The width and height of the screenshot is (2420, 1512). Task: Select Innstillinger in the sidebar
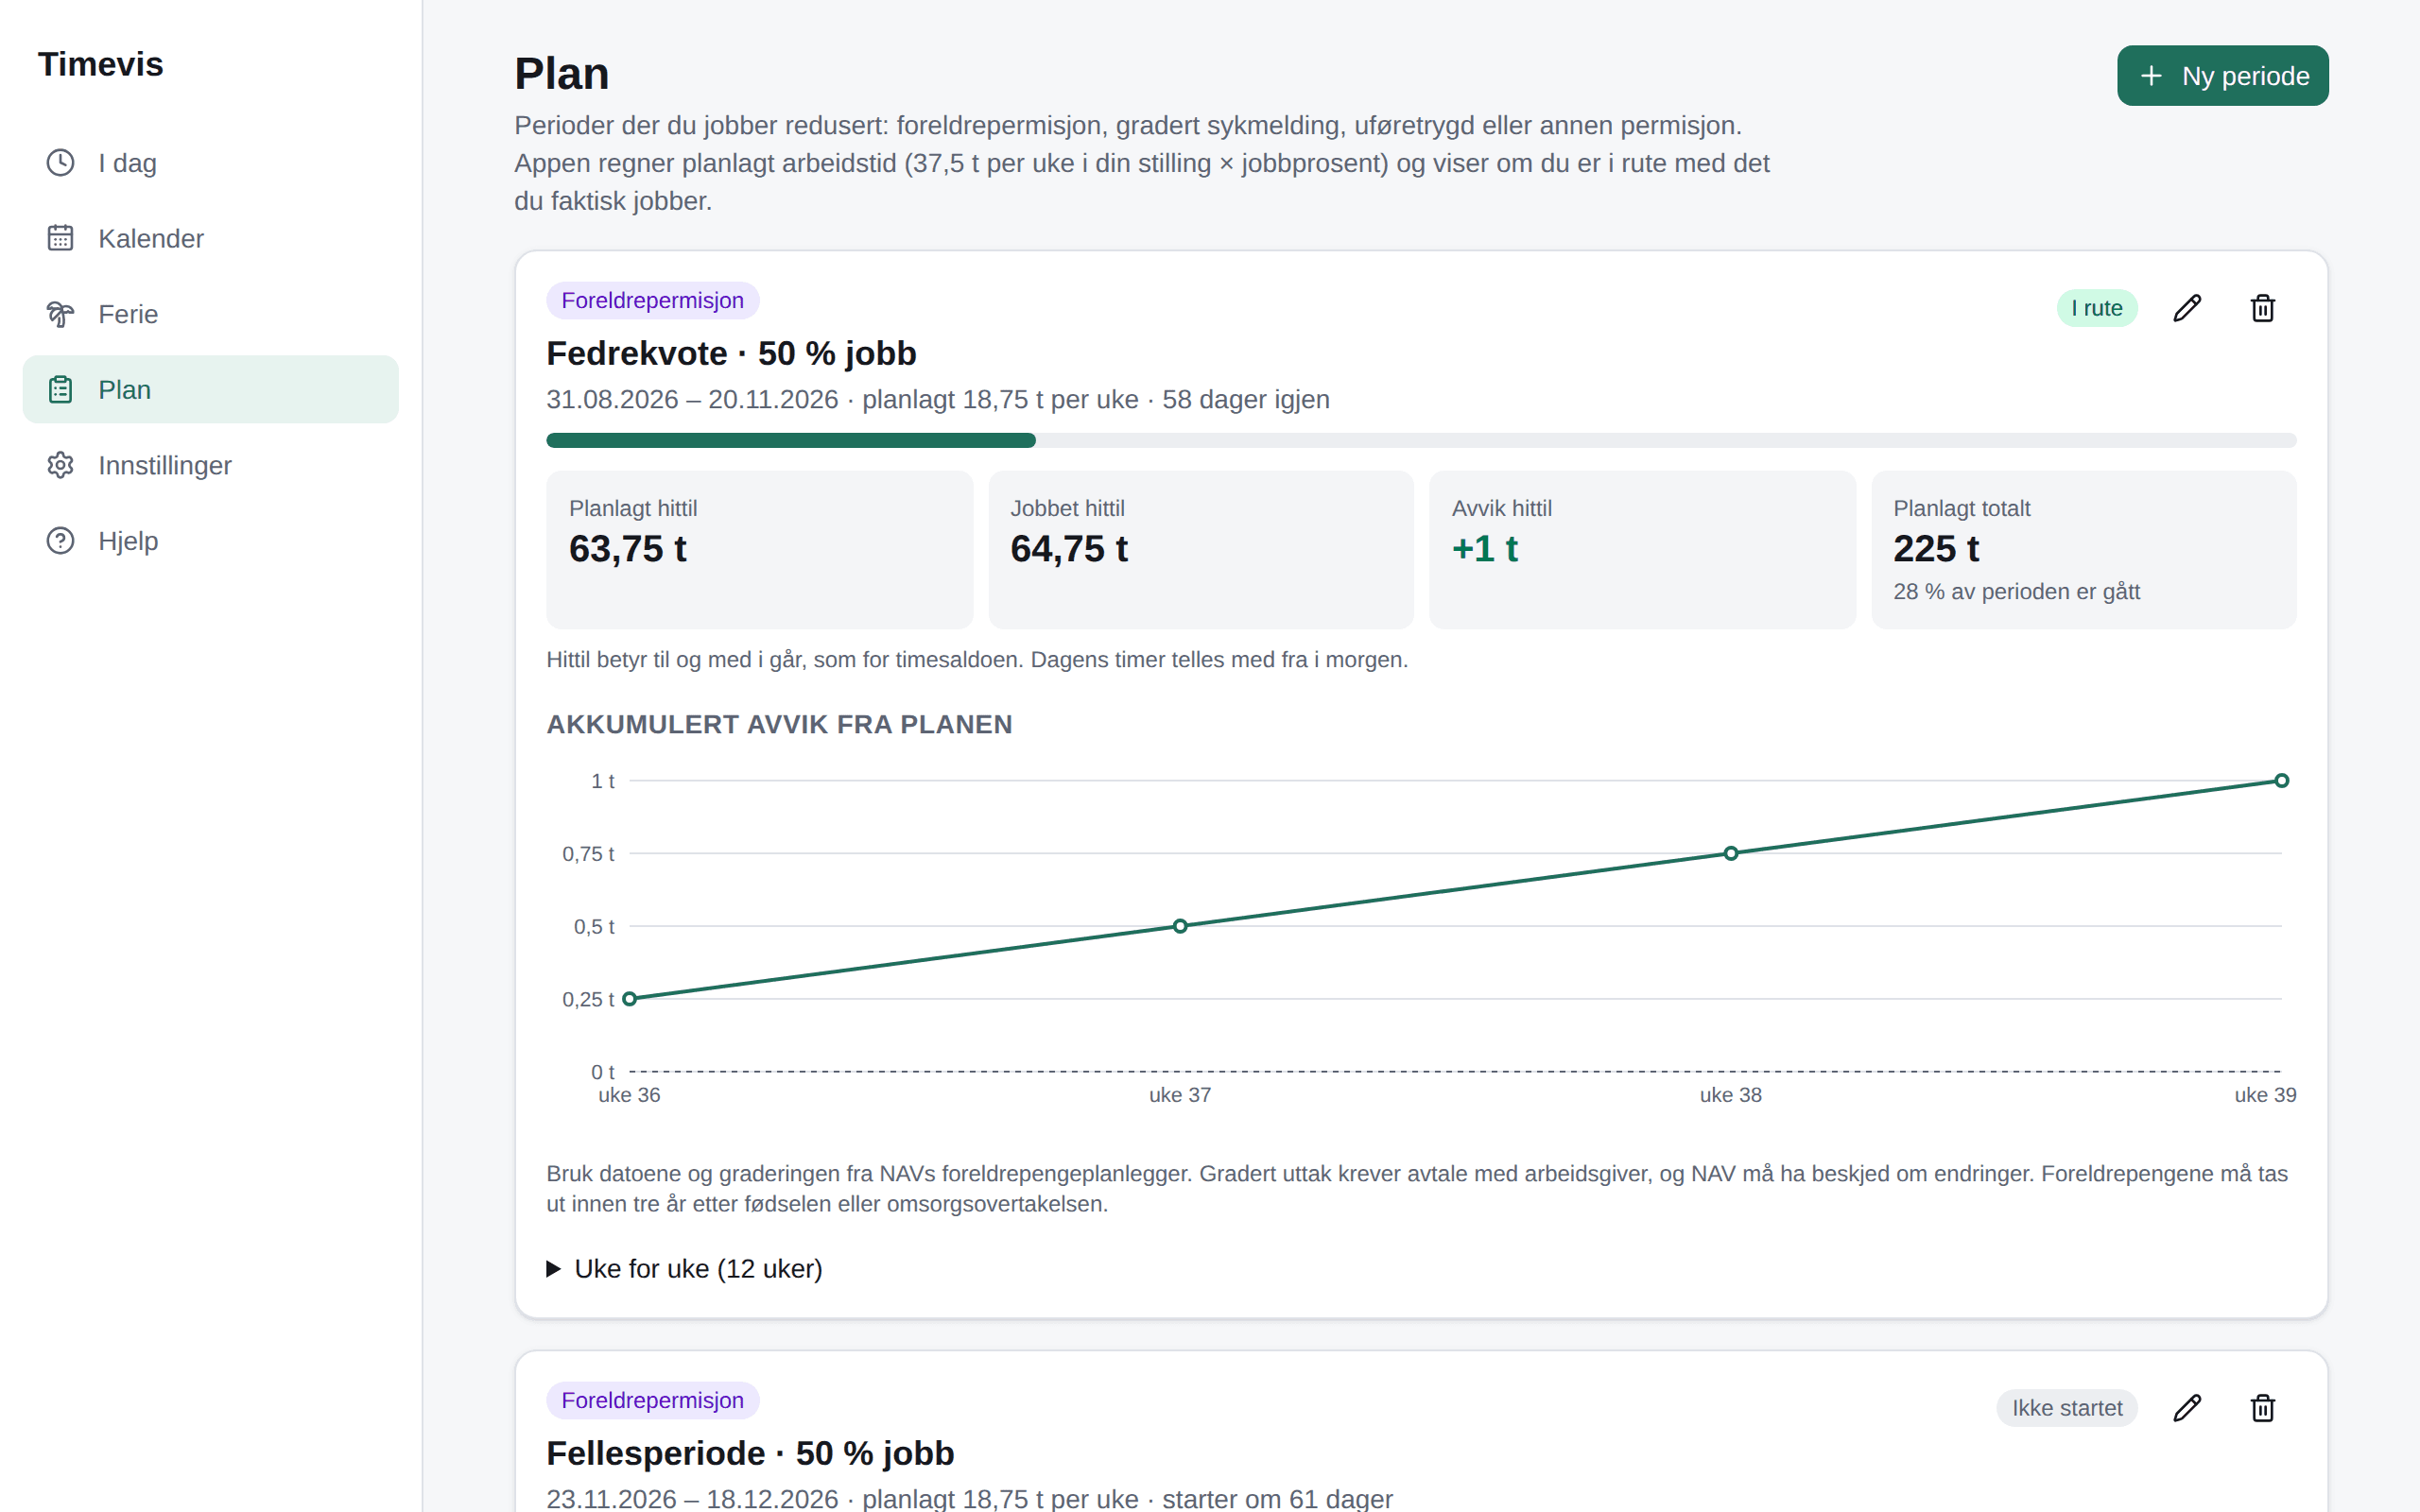point(210,465)
